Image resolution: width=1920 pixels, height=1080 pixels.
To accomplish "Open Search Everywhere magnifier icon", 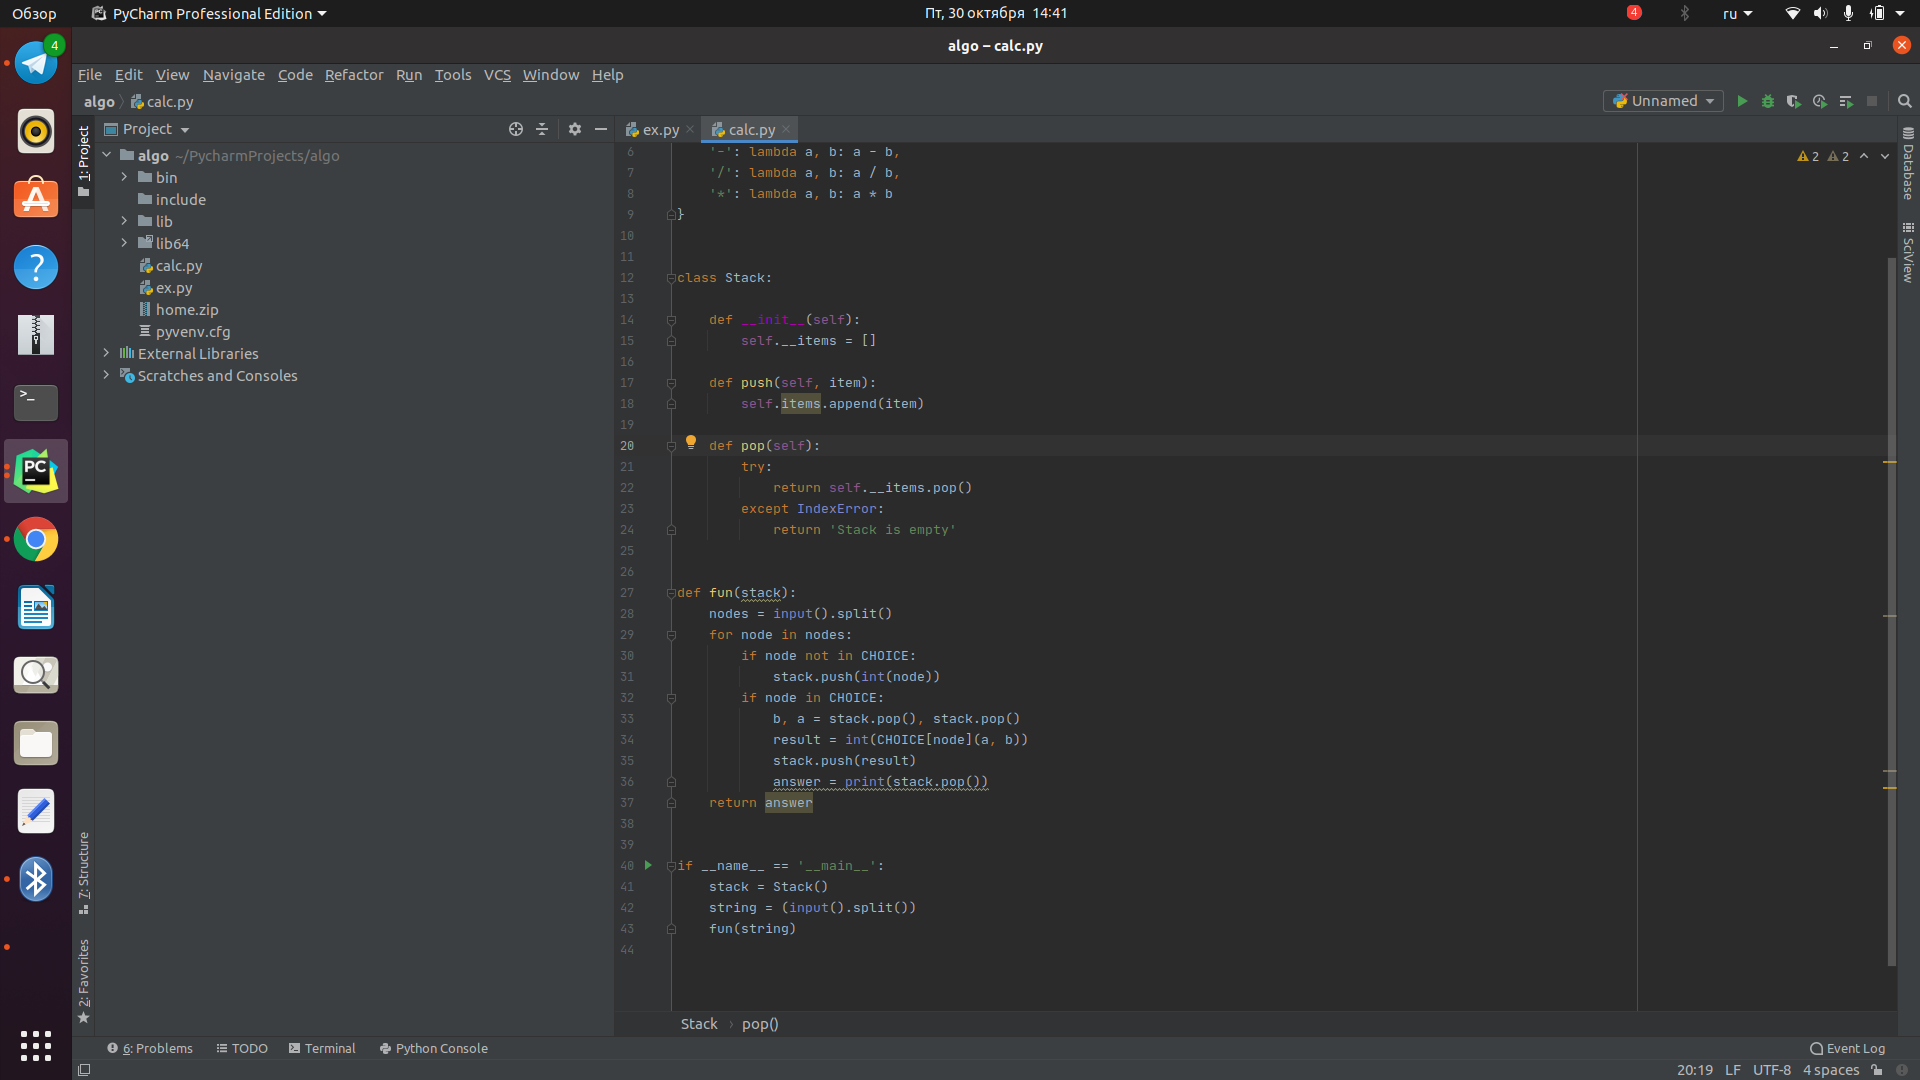I will pyautogui.click(x=1904, y=101).
